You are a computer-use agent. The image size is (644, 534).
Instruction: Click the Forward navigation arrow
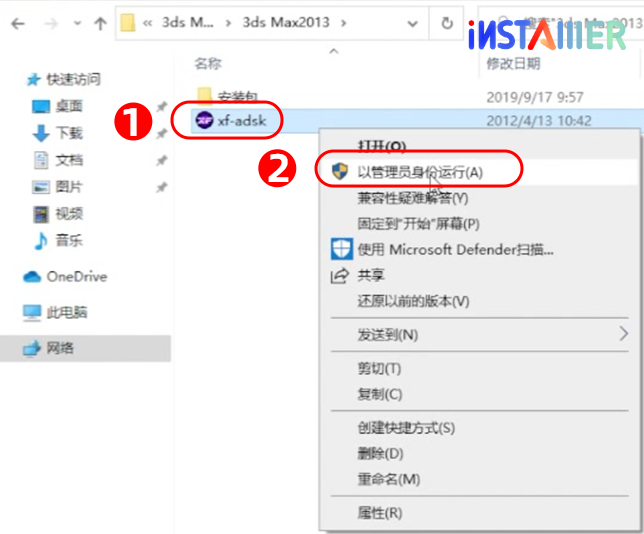click(x=51, y=23)
